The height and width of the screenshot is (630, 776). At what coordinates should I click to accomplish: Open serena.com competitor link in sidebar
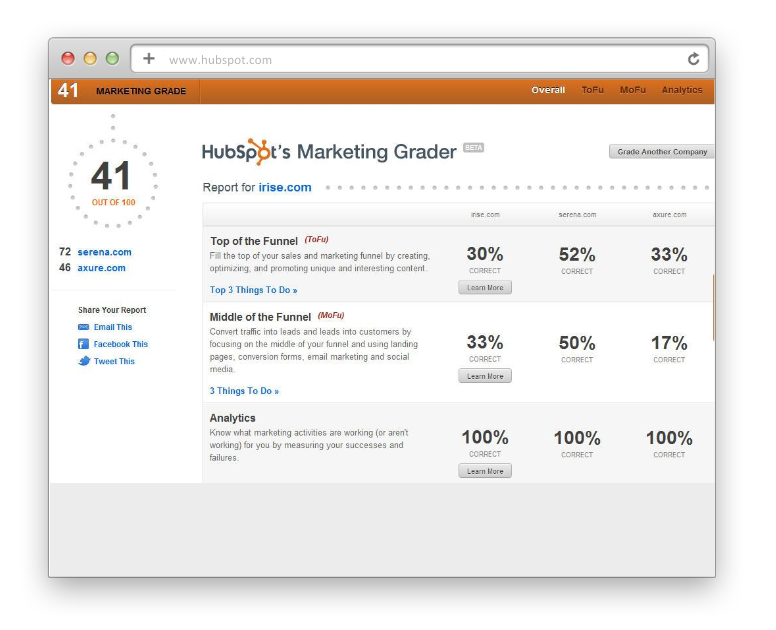point(104,252)
